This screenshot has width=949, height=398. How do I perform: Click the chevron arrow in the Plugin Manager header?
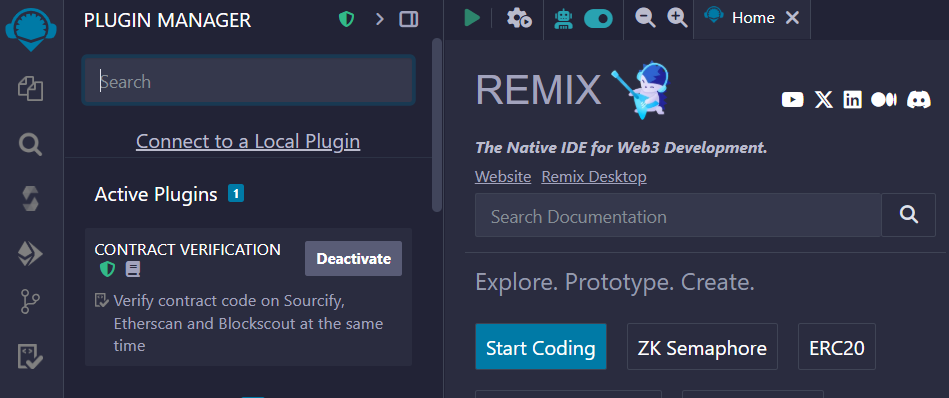click(x=379, y=20)
